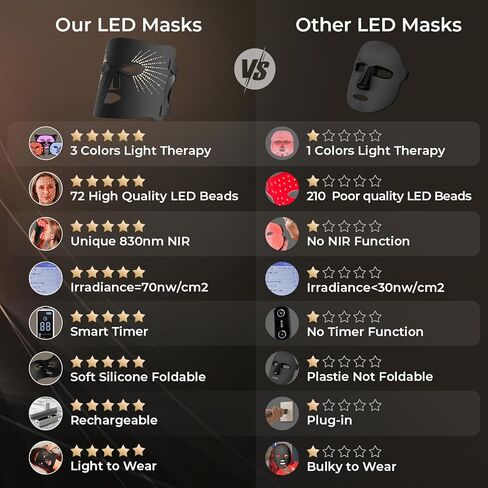Click the Smart Timer remote icon
The width and height of the screenshot is (488, 488).
tap(46, 323)
